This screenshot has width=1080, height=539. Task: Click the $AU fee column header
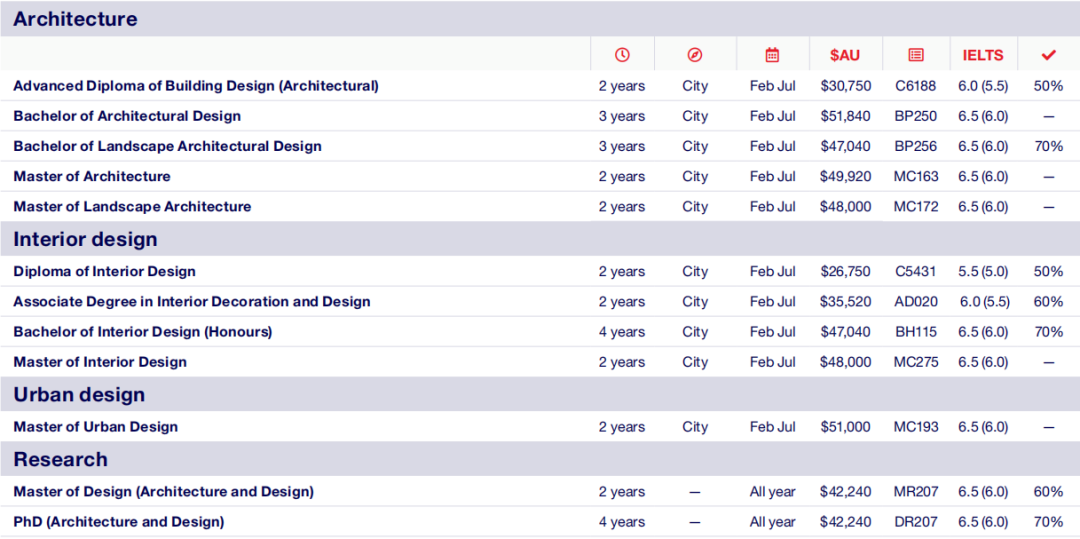coord(845,56)
